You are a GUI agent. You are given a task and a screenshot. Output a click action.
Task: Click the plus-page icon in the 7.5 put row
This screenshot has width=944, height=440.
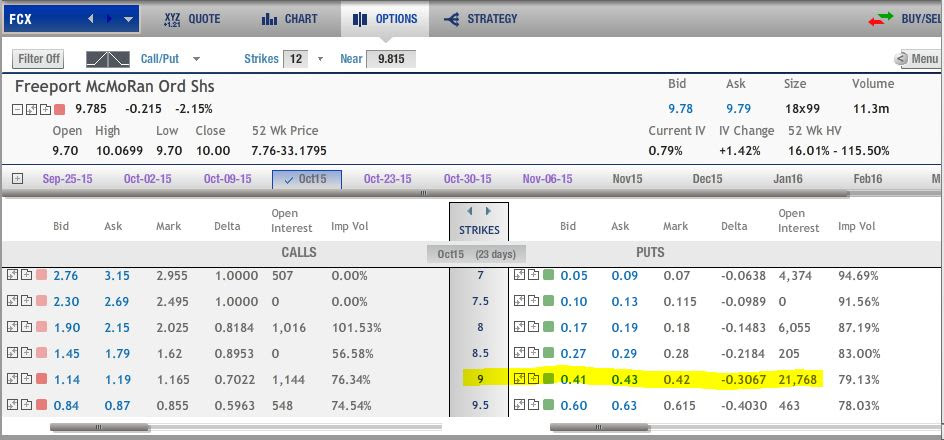(x=533, y=301)
